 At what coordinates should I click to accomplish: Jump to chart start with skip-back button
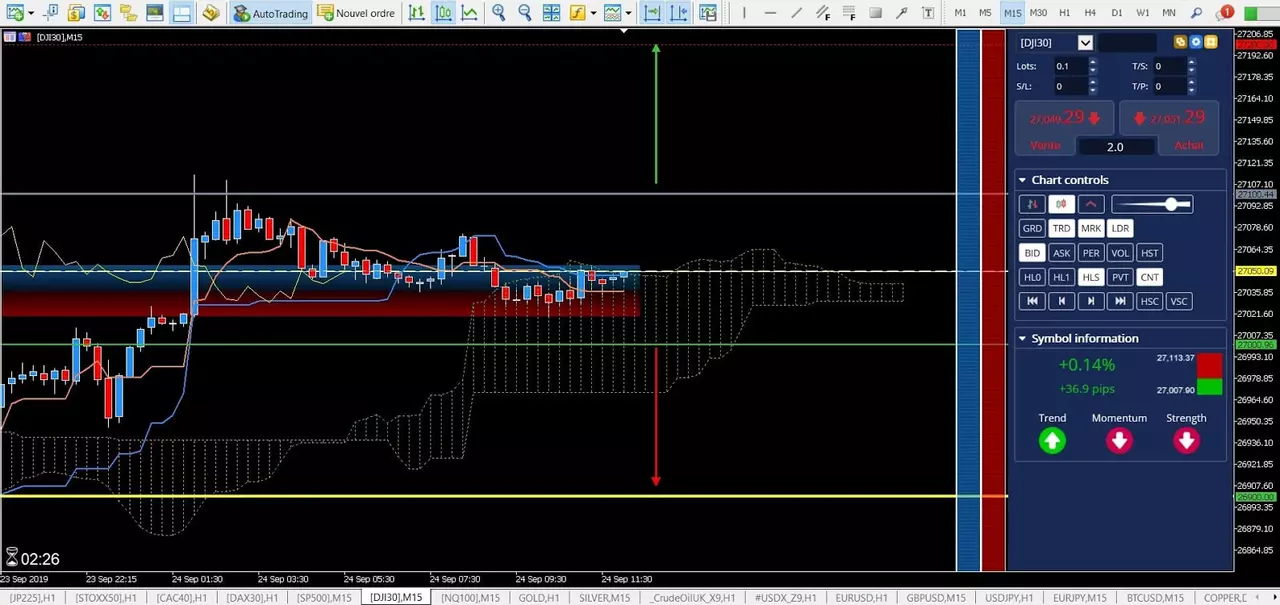coord(1032,301)
